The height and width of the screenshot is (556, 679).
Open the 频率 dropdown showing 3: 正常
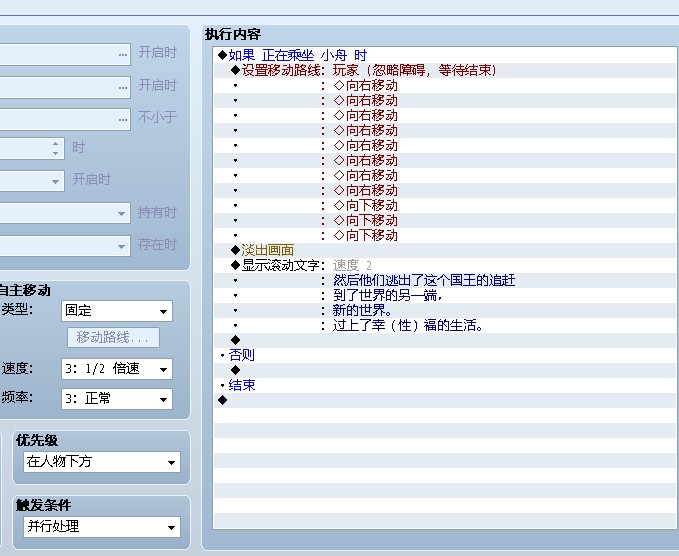click(116, 399)
